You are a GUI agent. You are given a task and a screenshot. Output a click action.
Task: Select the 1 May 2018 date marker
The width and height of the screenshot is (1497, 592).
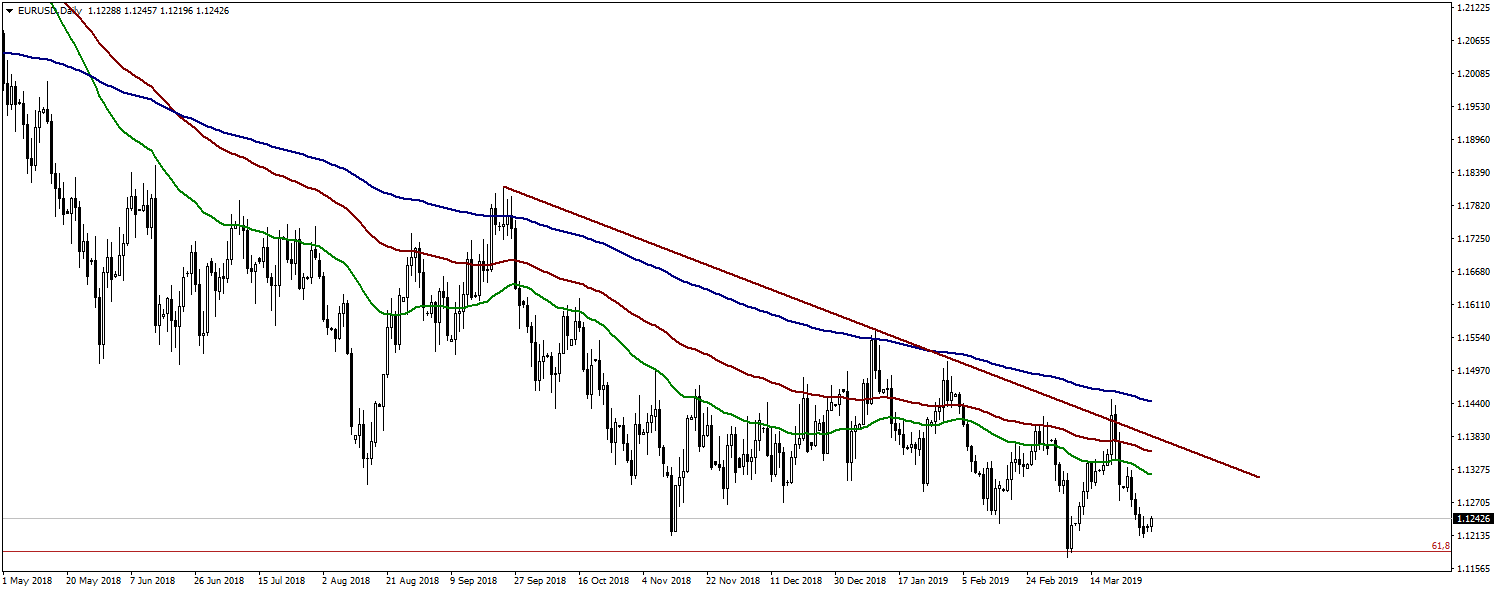[27, 580]
